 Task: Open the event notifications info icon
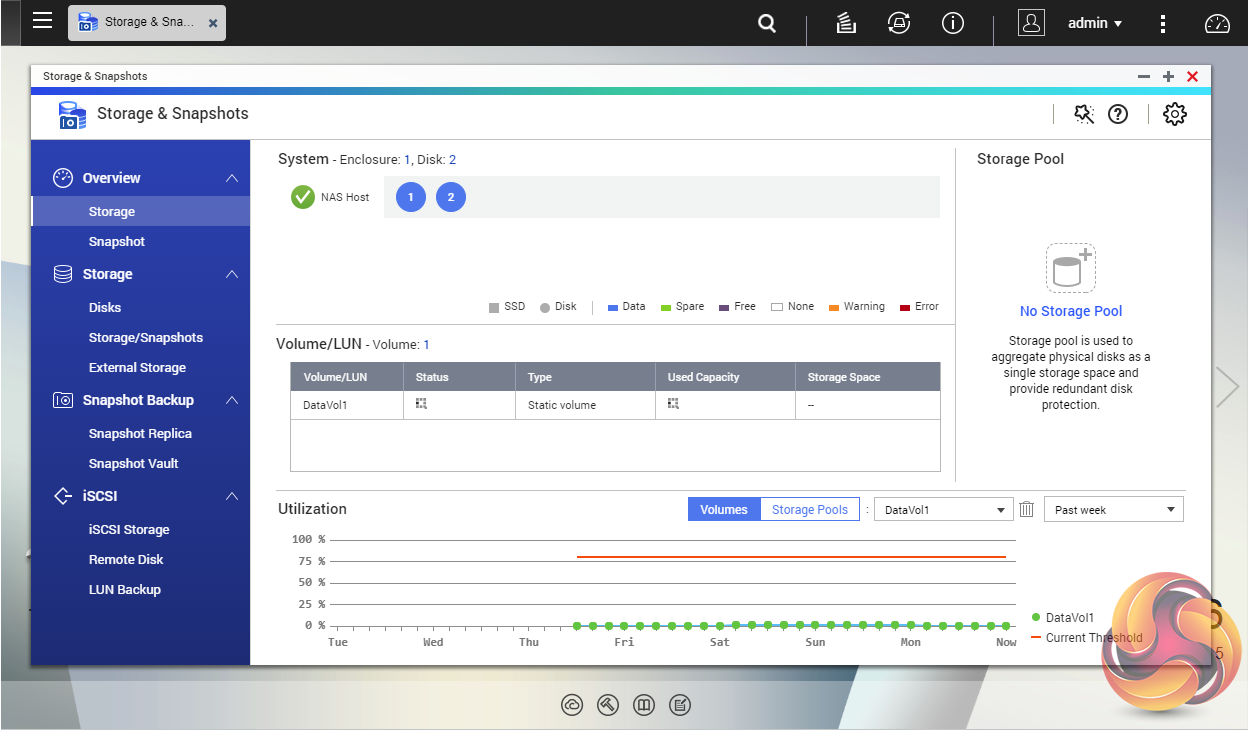[x=953, y=23]
